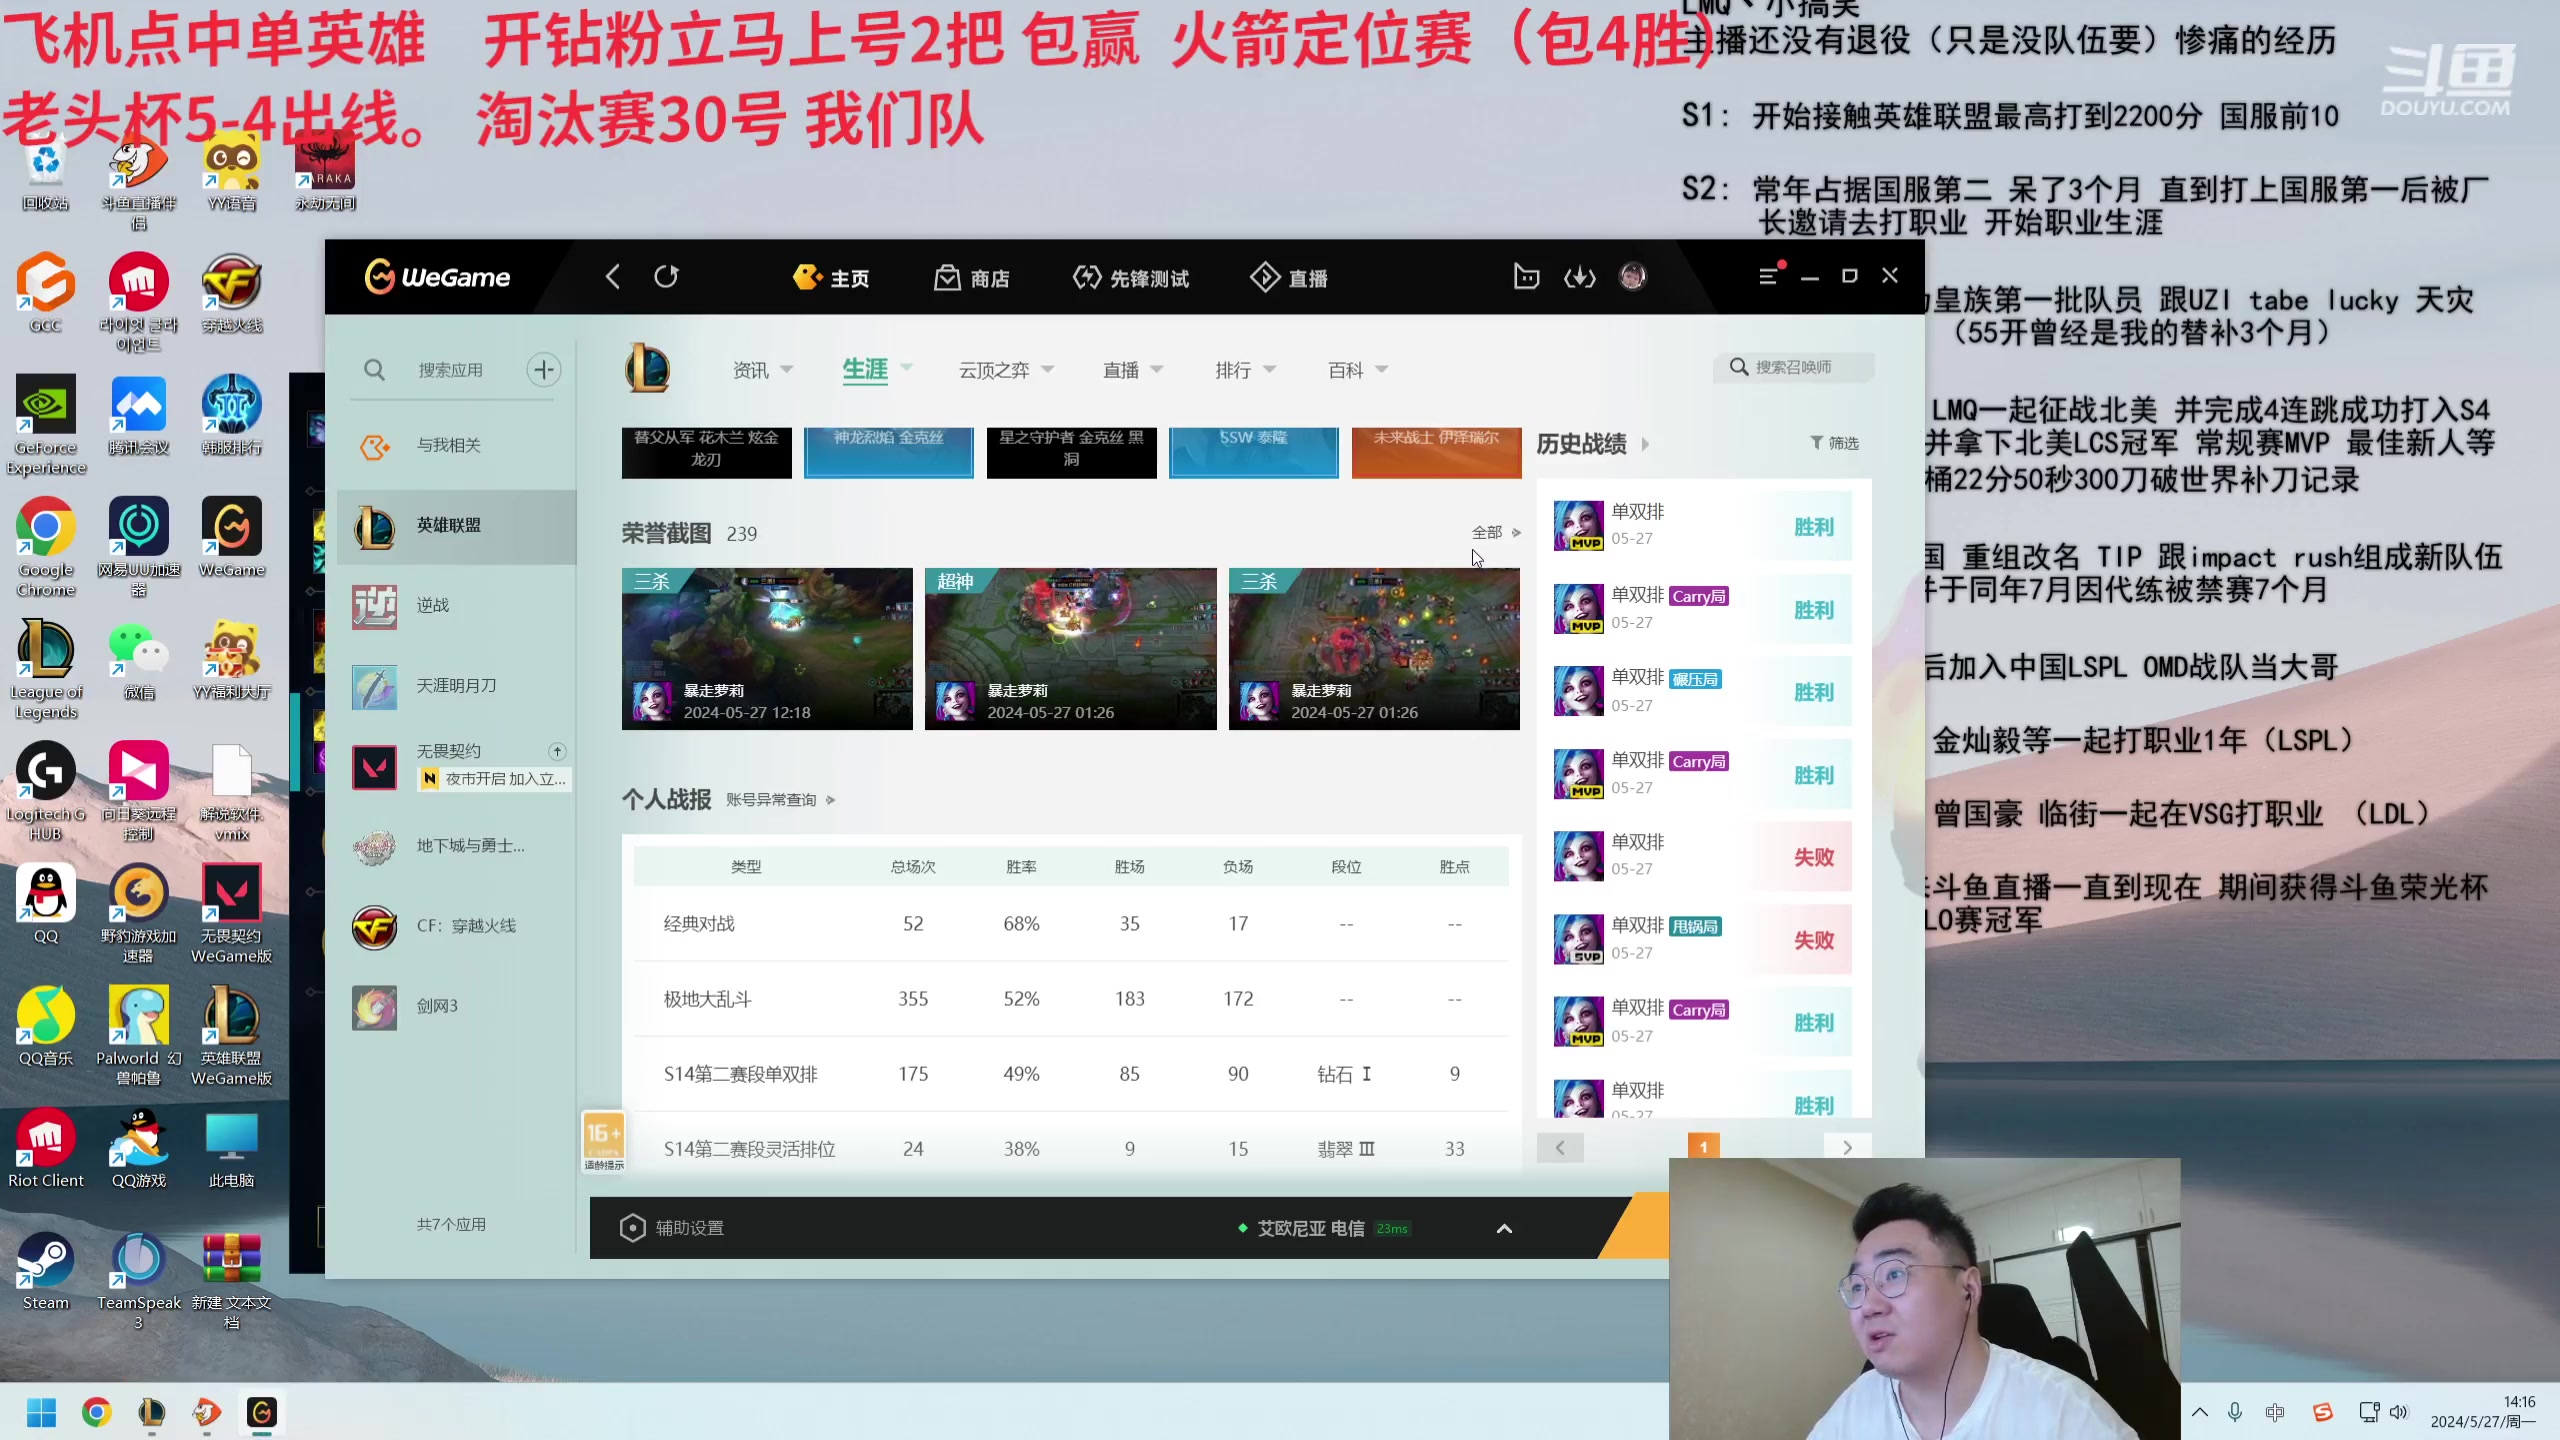Click the 极地大乱斗 row label
Screen dimensions: 2560x1440
(708, 999)
